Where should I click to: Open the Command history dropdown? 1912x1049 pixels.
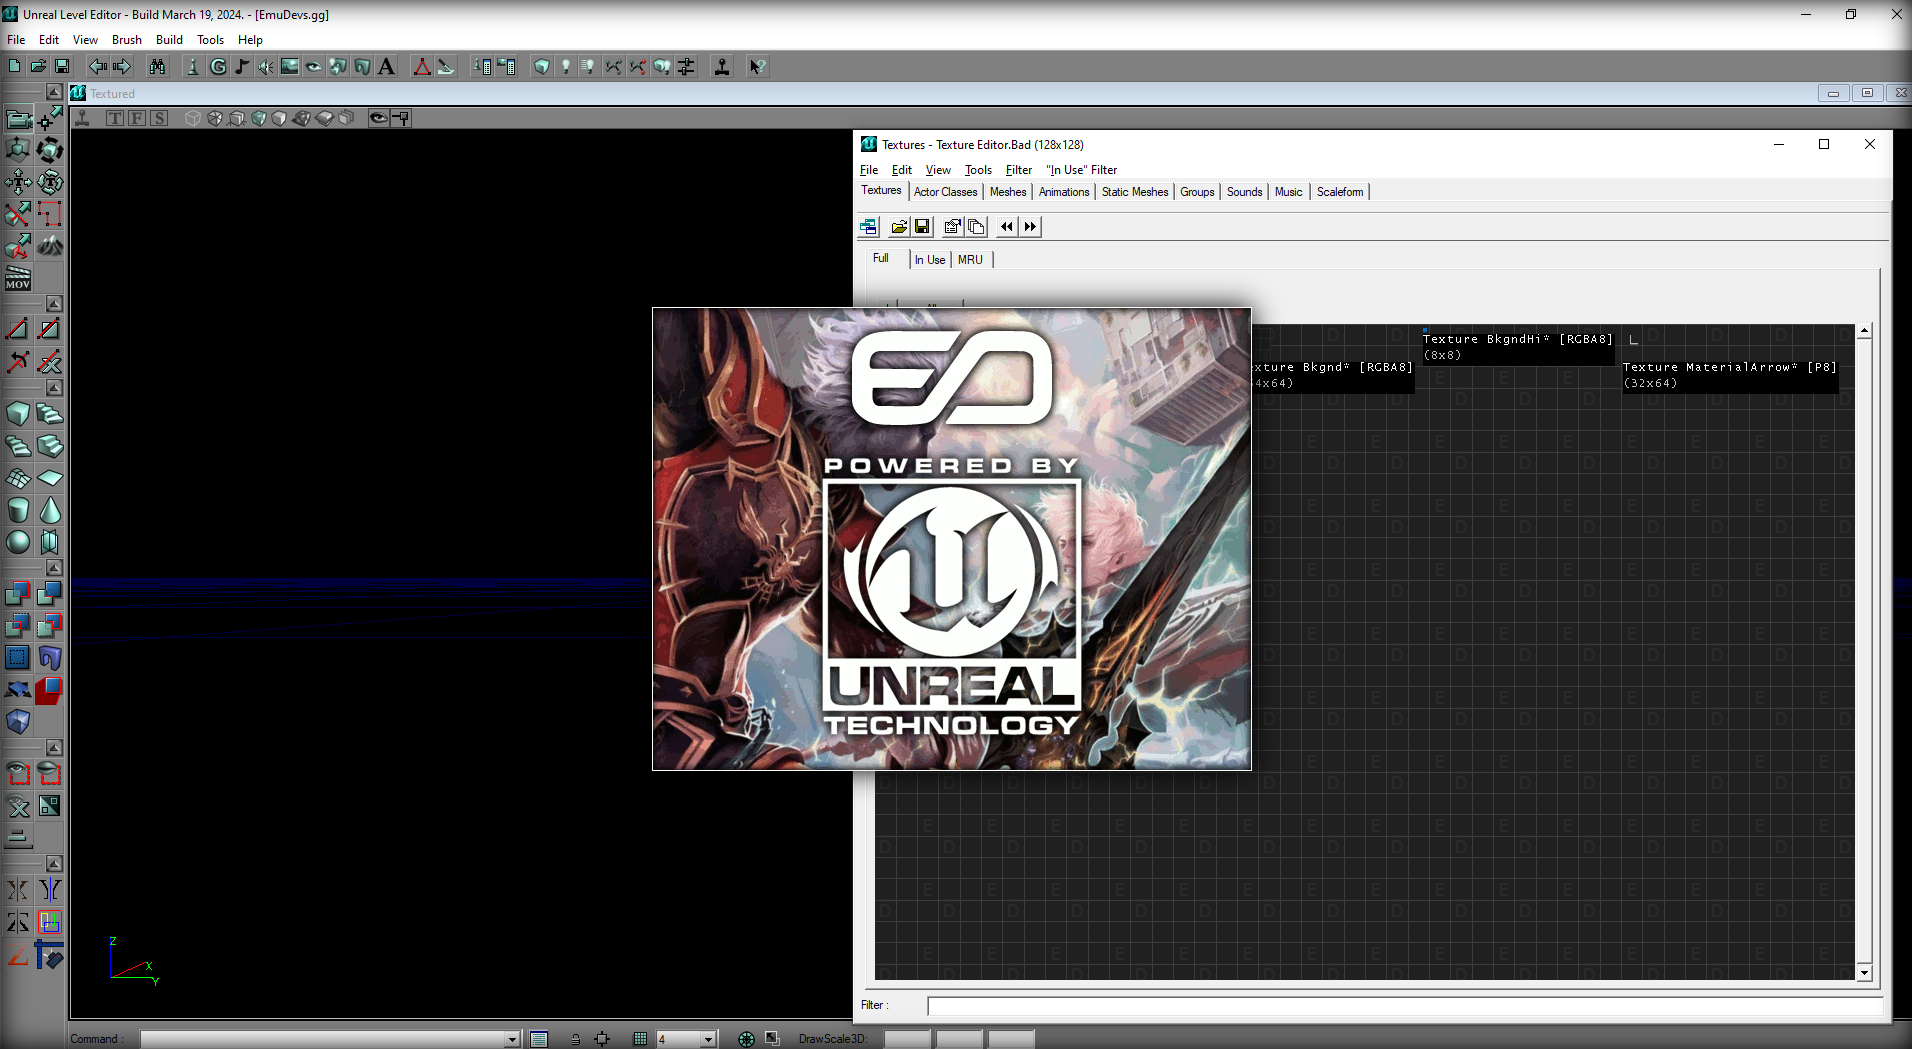pos(512,1039)
